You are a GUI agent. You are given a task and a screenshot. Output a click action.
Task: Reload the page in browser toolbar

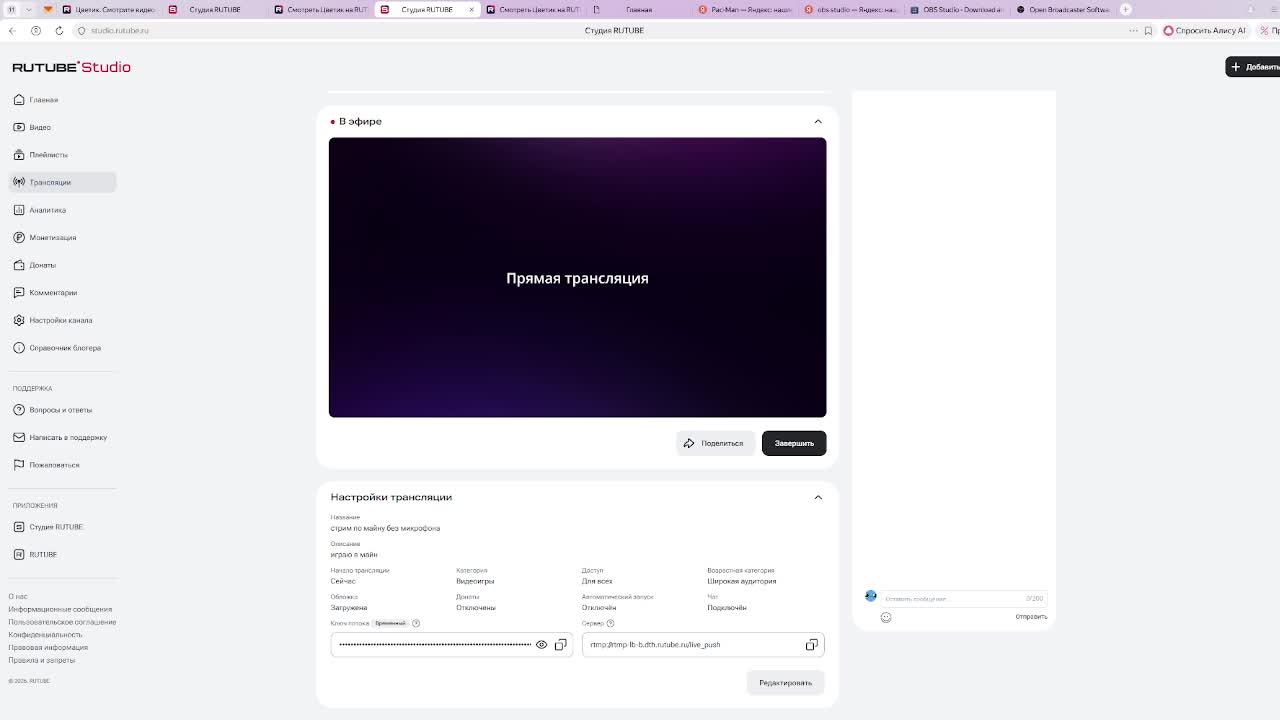click(59, 30)
